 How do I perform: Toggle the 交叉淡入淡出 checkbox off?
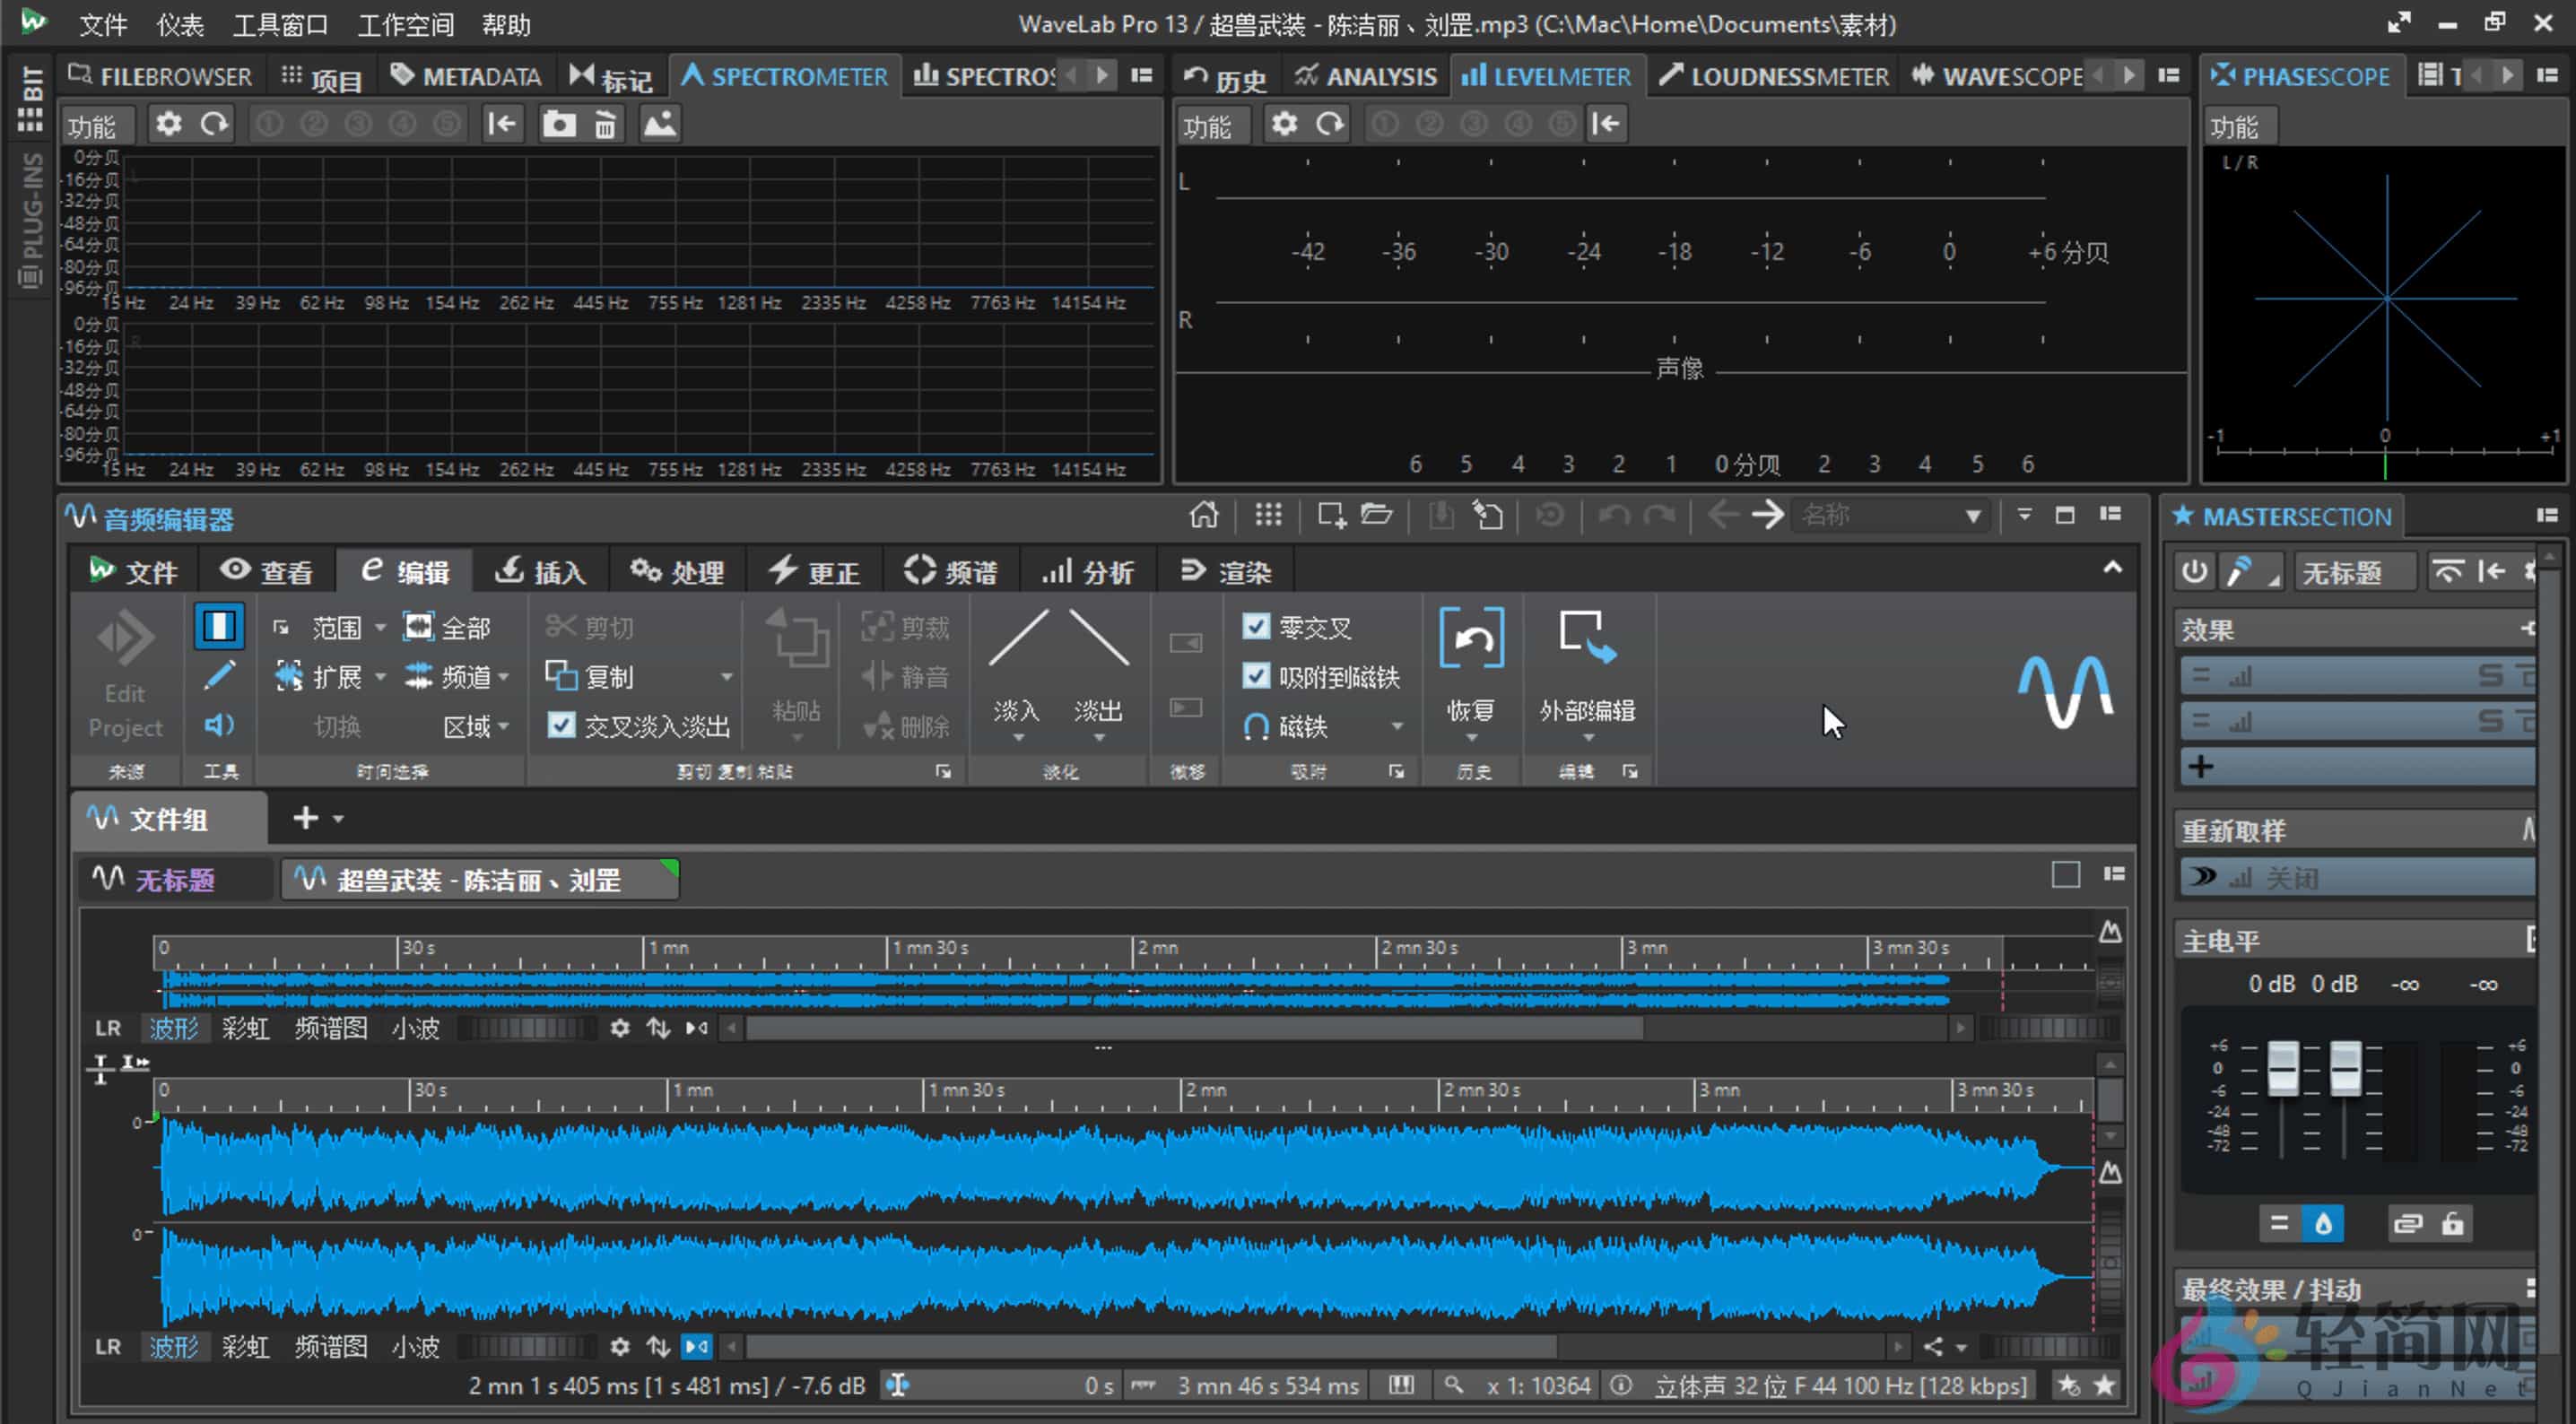point(561,726)
